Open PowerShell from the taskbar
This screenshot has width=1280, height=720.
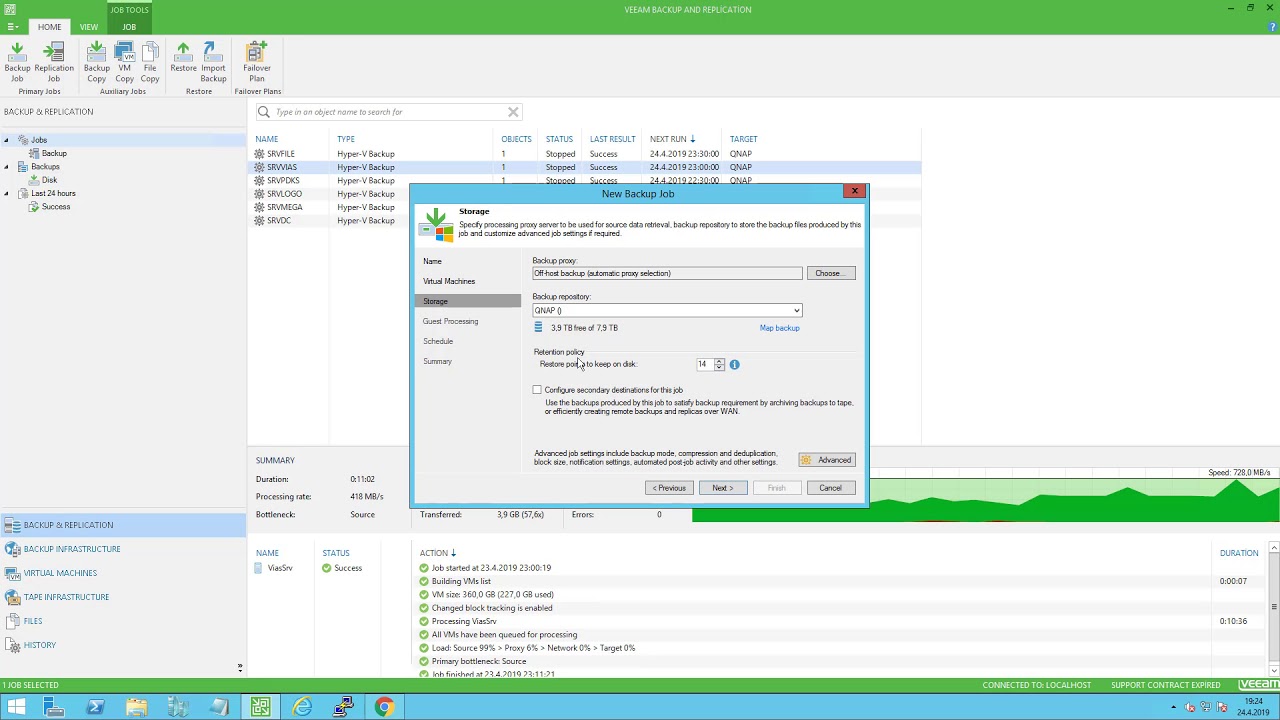coord(96,707)
